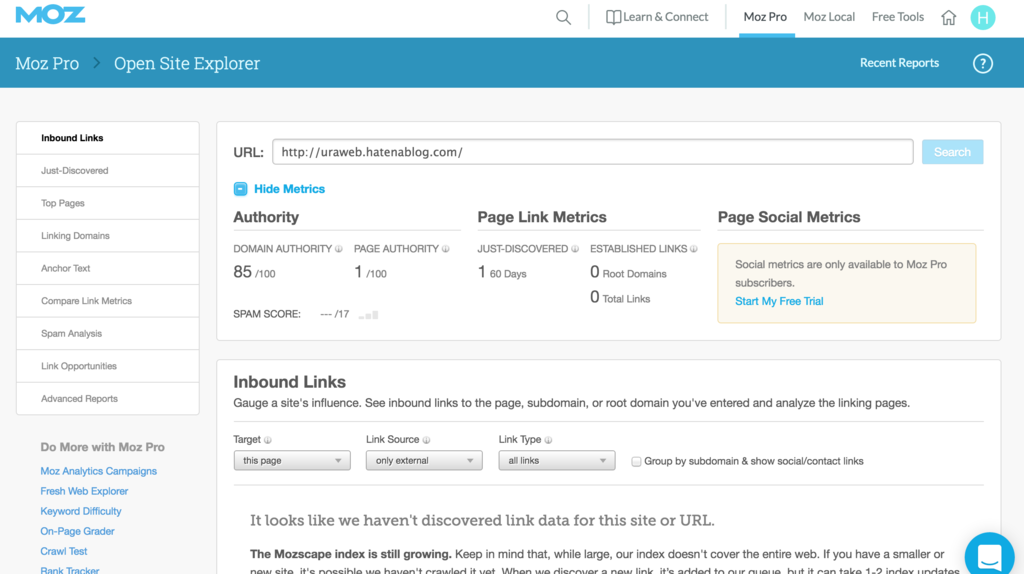This screenshot has width=1024, height=574.
Task: Open Learn & Connect menu
Action: (657, 17)
